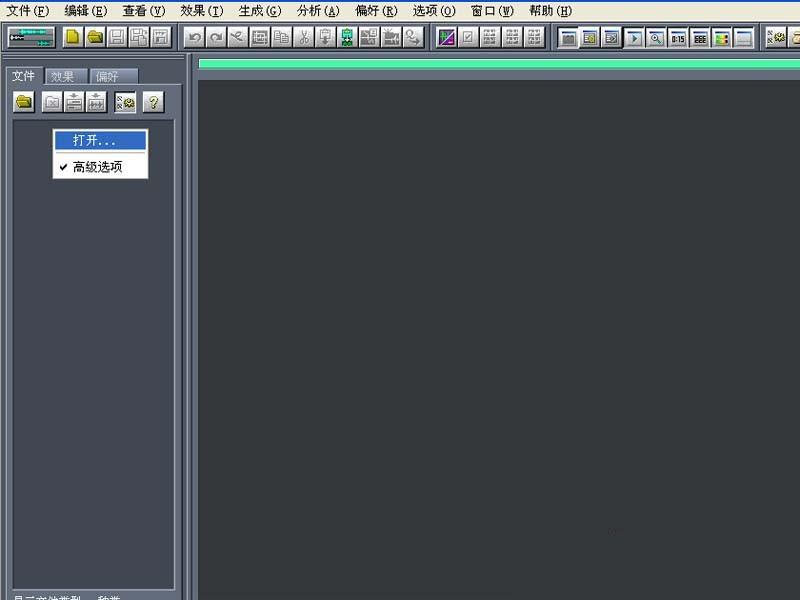Click the magnifier zoom toolbar button

pyautogui.click(x=656, y=38)
